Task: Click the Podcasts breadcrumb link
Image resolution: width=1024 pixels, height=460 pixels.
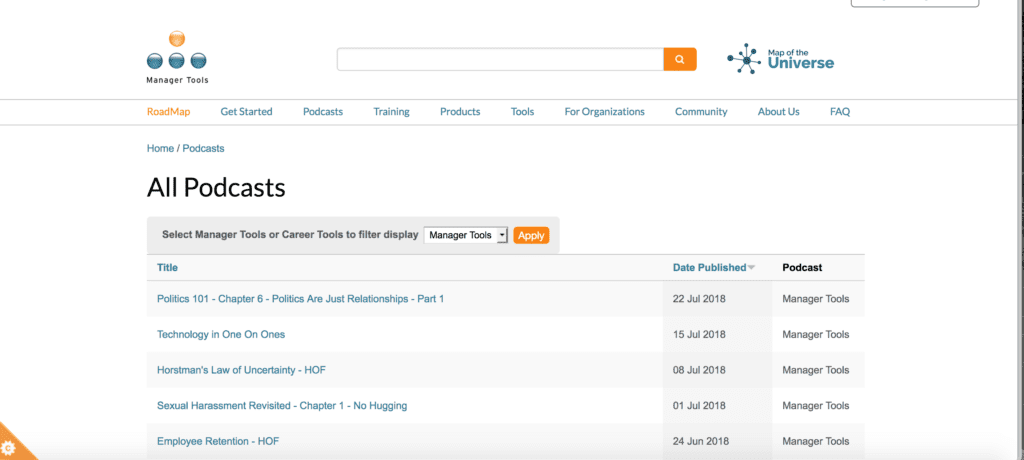Action: coord(203,148)
